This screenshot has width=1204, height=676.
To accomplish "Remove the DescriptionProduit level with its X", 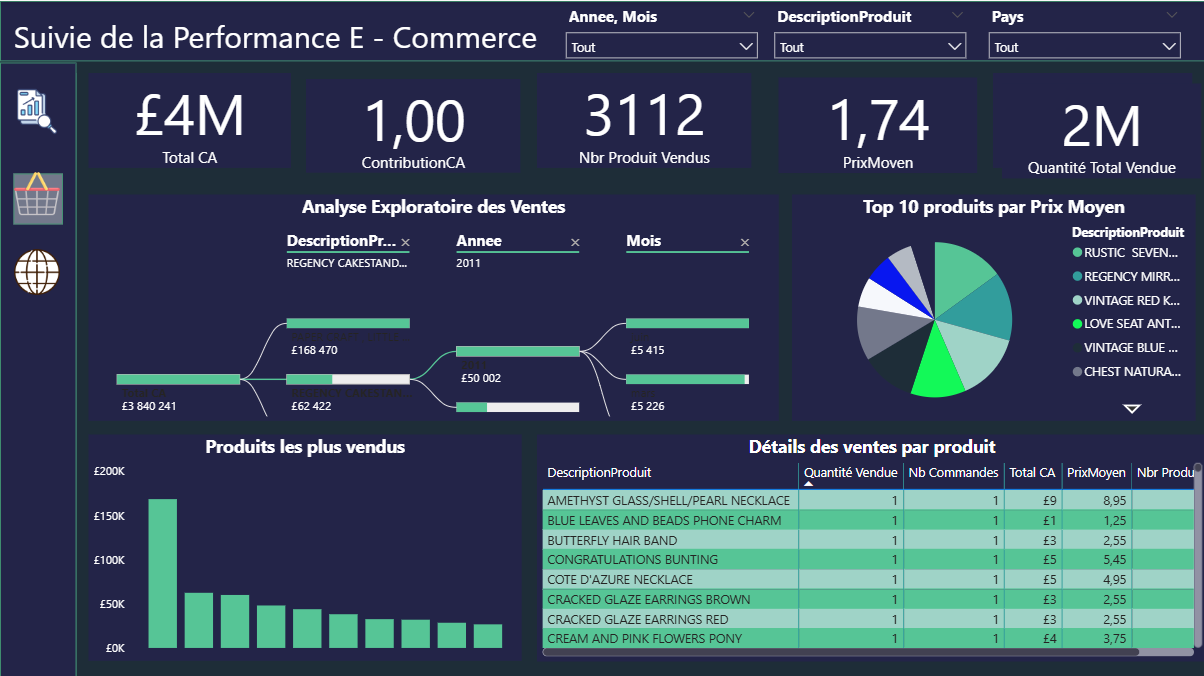I will (x=405, y=242).
